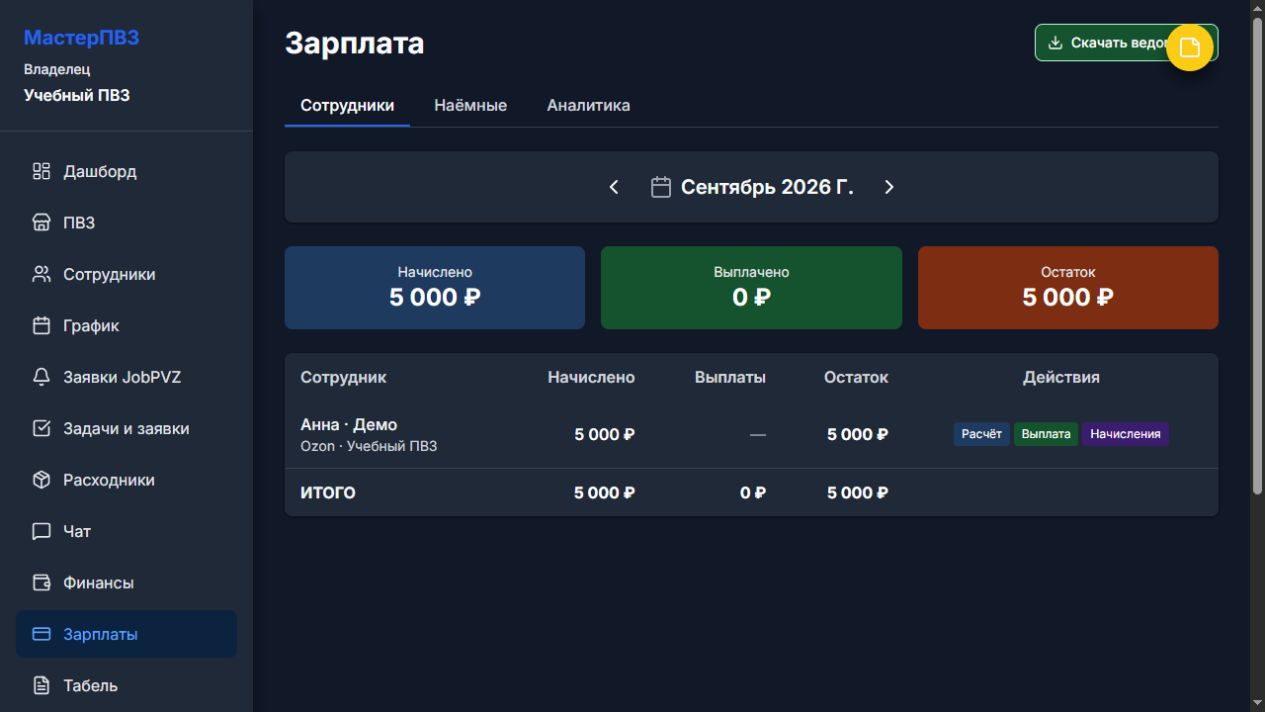1265x712 pixels.
Task: Open Финансы in the sidebar
Action: click(126, 583)
